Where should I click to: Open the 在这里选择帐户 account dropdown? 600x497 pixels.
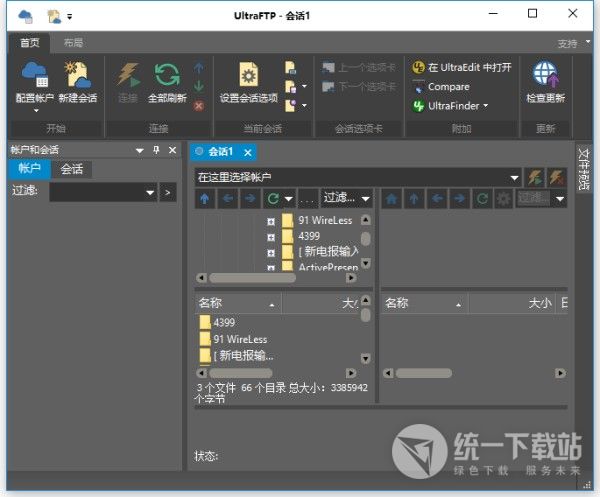(x=515, y=177)
